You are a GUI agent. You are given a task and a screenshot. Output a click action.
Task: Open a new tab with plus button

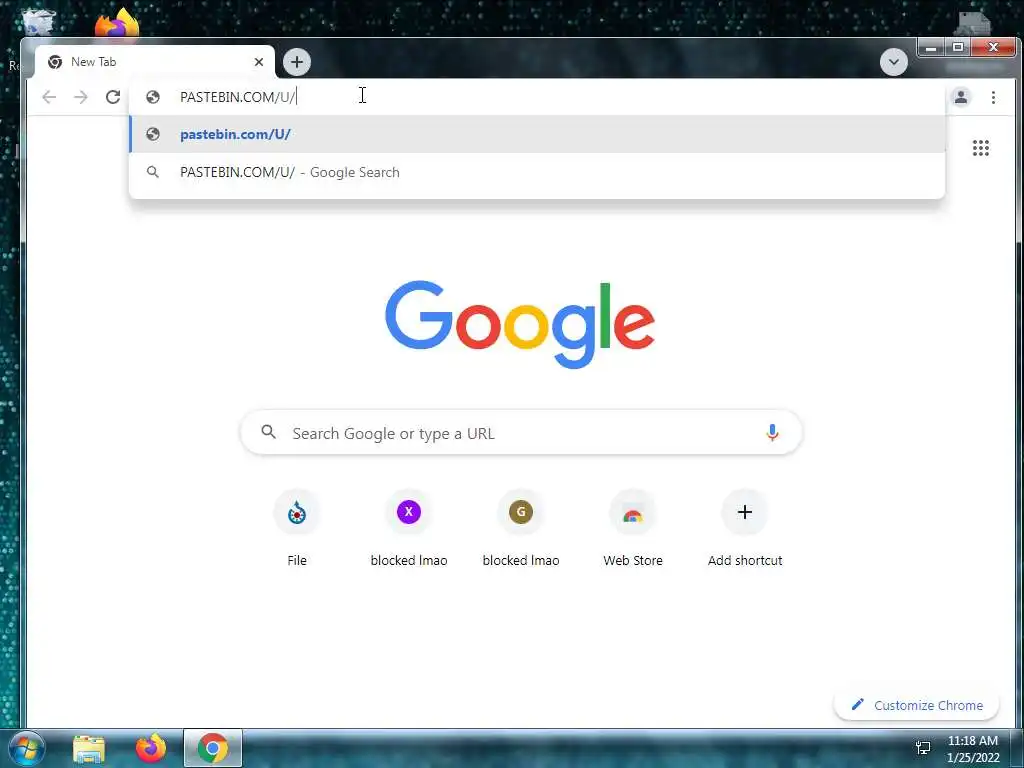pyautogui.click(x=297, y=62)
